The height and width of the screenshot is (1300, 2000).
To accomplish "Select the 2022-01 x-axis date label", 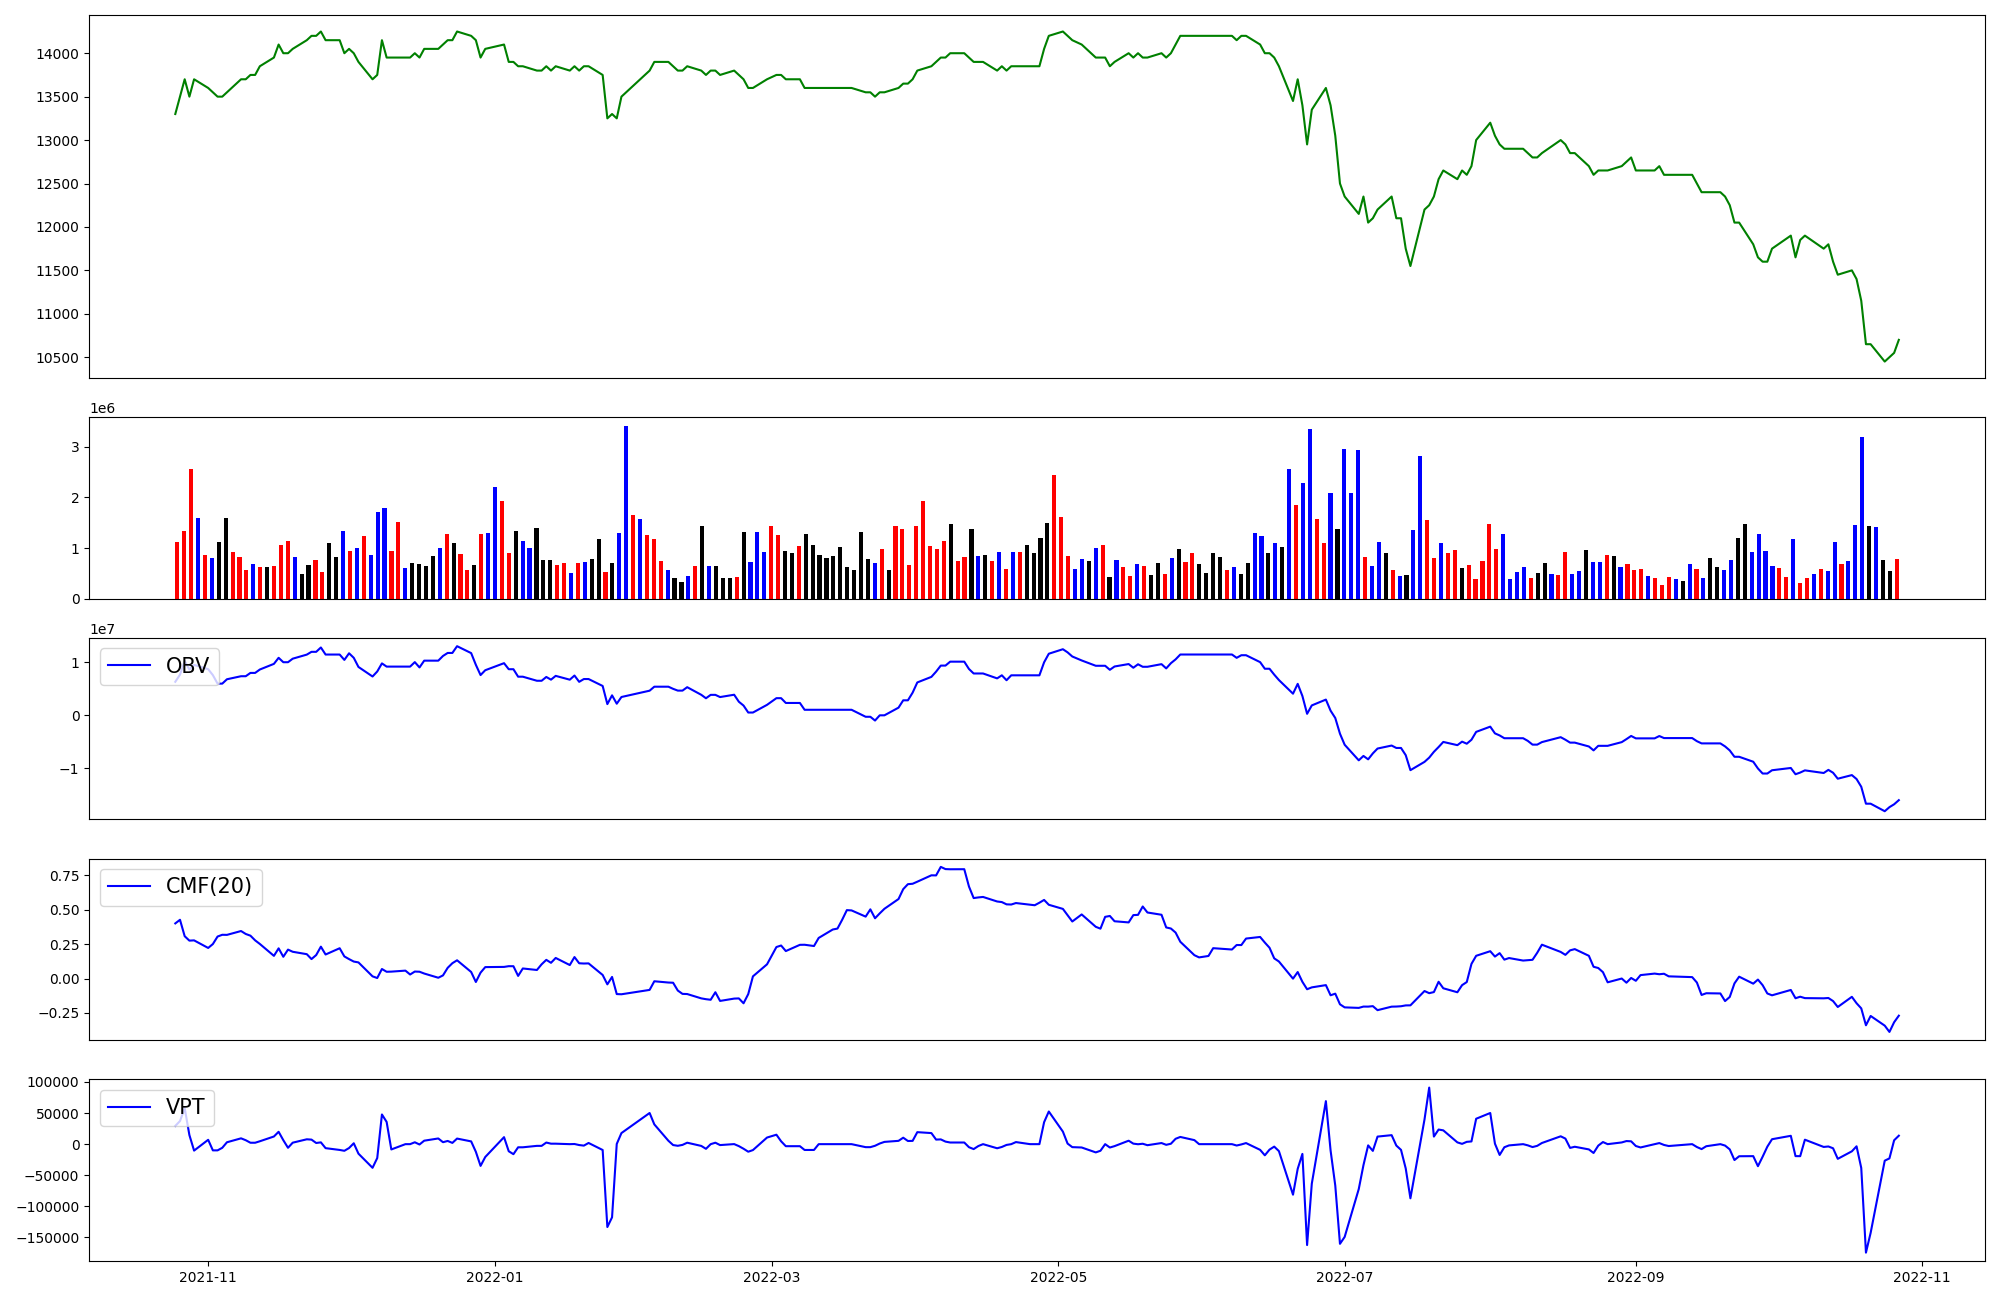I will [x=494, y=1277].
